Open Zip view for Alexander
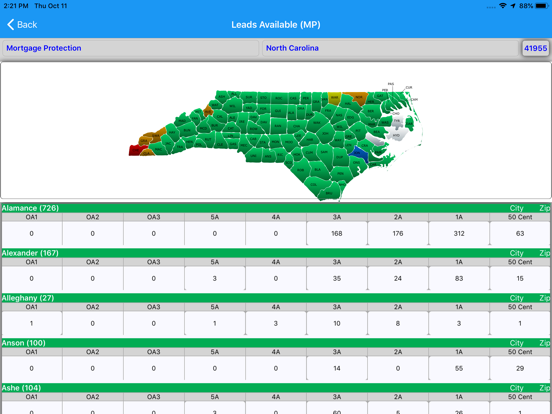This screenshot has height=414, width=552. tap(545, 253)
